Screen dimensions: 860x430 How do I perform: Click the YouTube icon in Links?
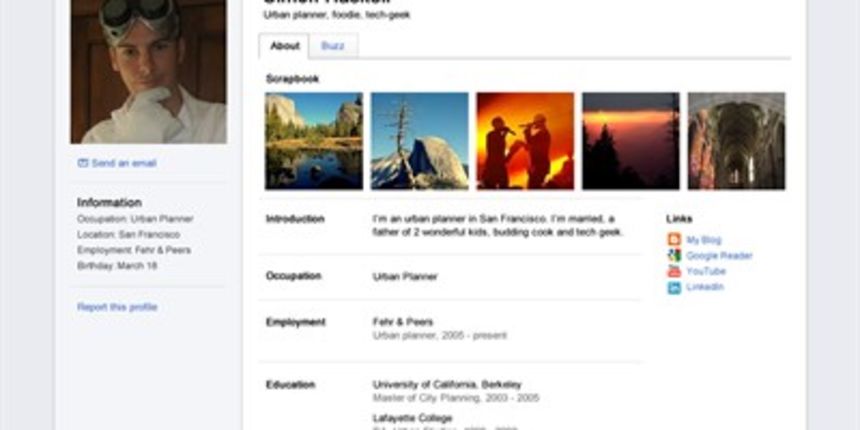674,271
